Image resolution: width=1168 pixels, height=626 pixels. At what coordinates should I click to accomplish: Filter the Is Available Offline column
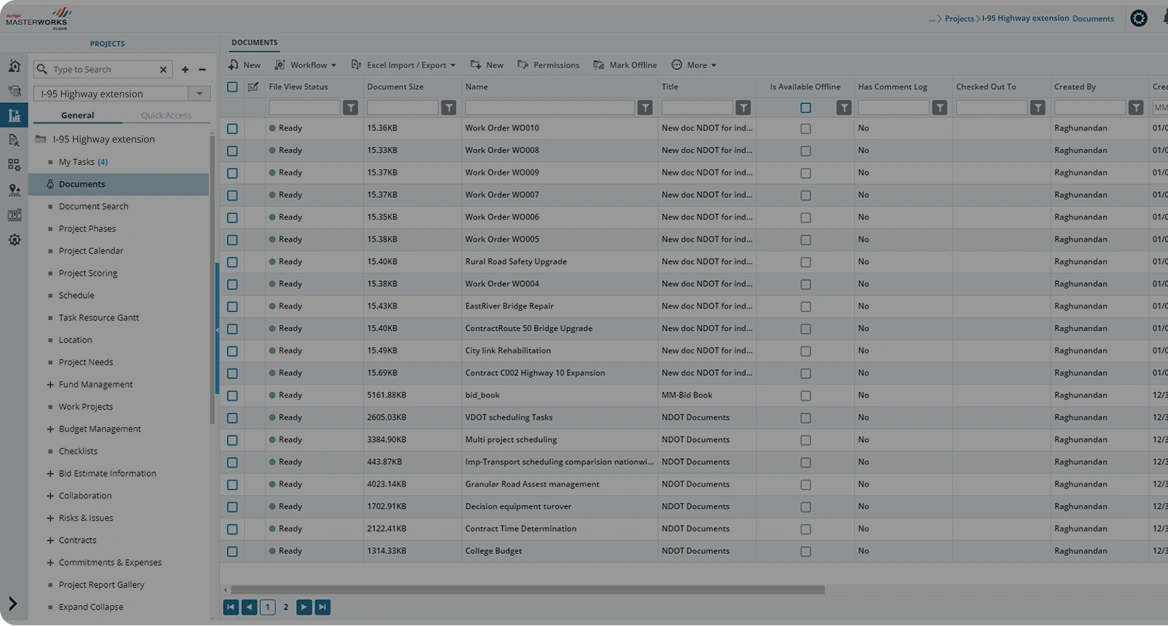843,108
